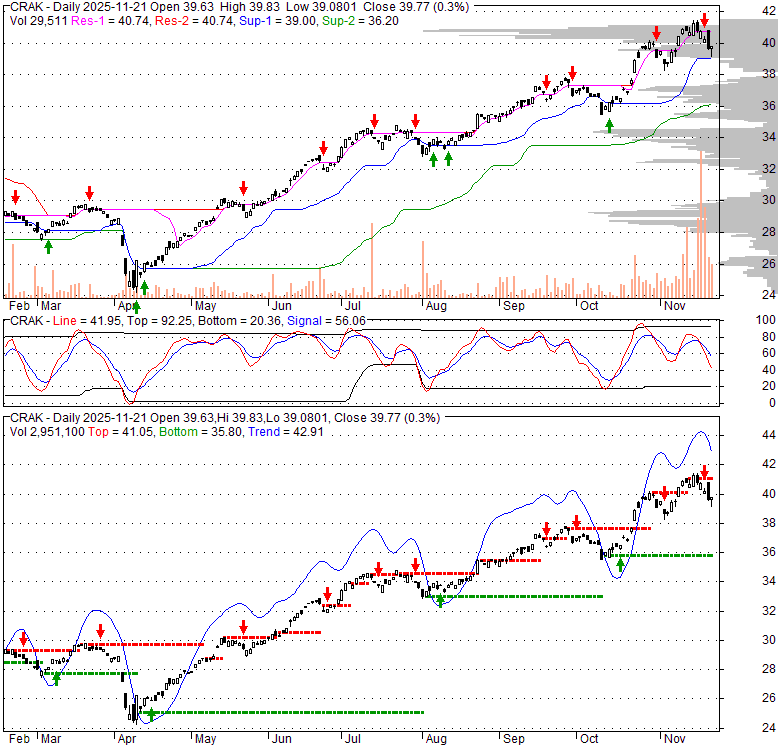Click the 24 price label on top chart axis
The width and height of the screenshot is (780, 745).
[x=769, y=294]
